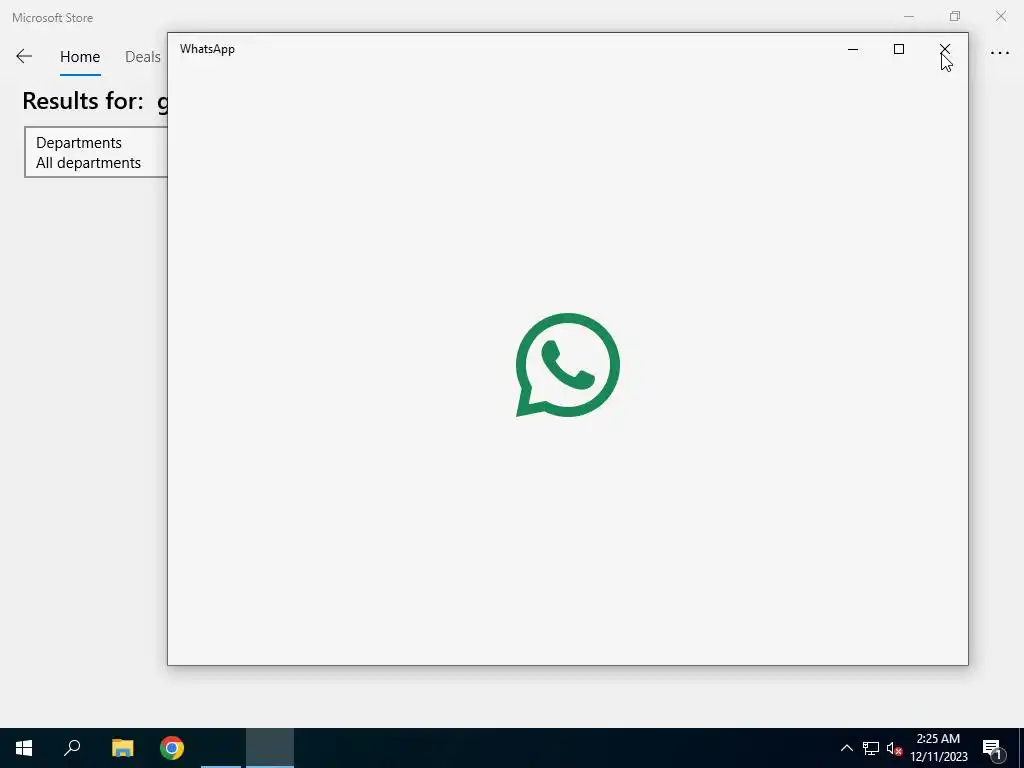Image resolution: width=1024 pixels, height=768 pixels.
Task: Minimize the Microsoft Store window
Action: tap(909, 16)
